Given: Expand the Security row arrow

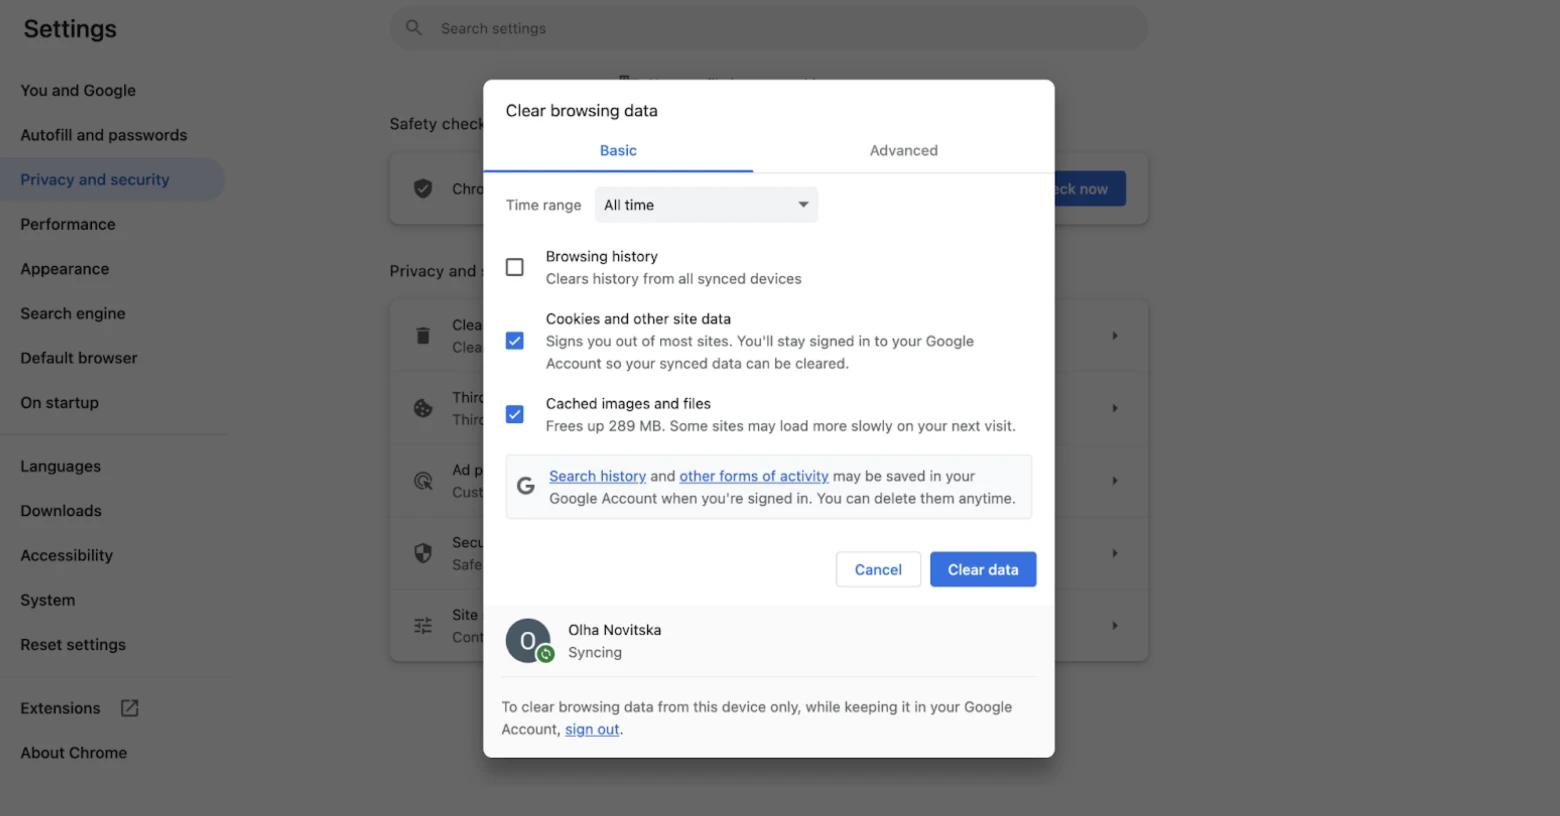Looking at the screenshot, I should click(x=1115, y=553).
